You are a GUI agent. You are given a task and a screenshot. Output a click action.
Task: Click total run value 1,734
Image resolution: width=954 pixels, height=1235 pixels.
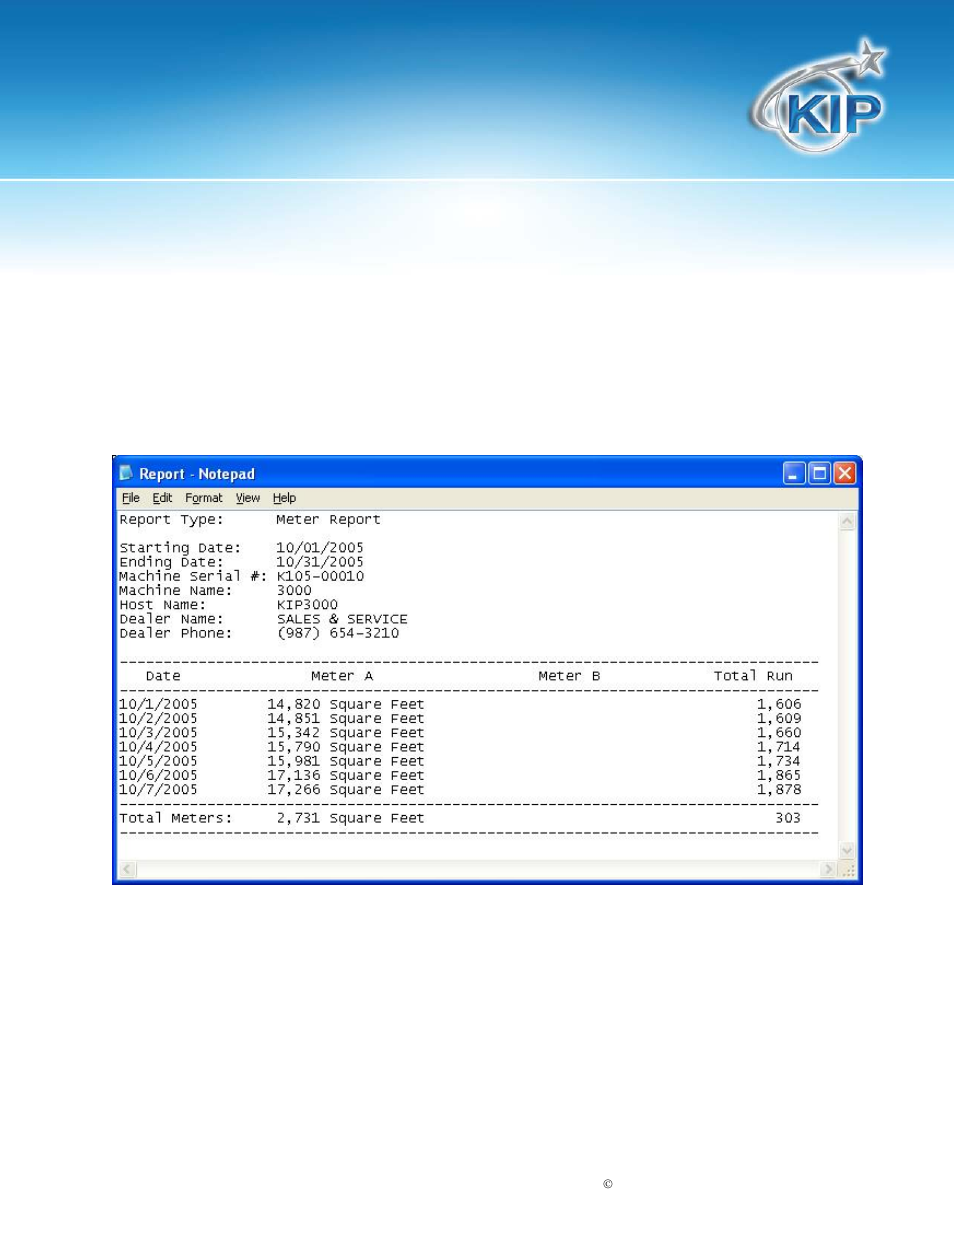779,761
